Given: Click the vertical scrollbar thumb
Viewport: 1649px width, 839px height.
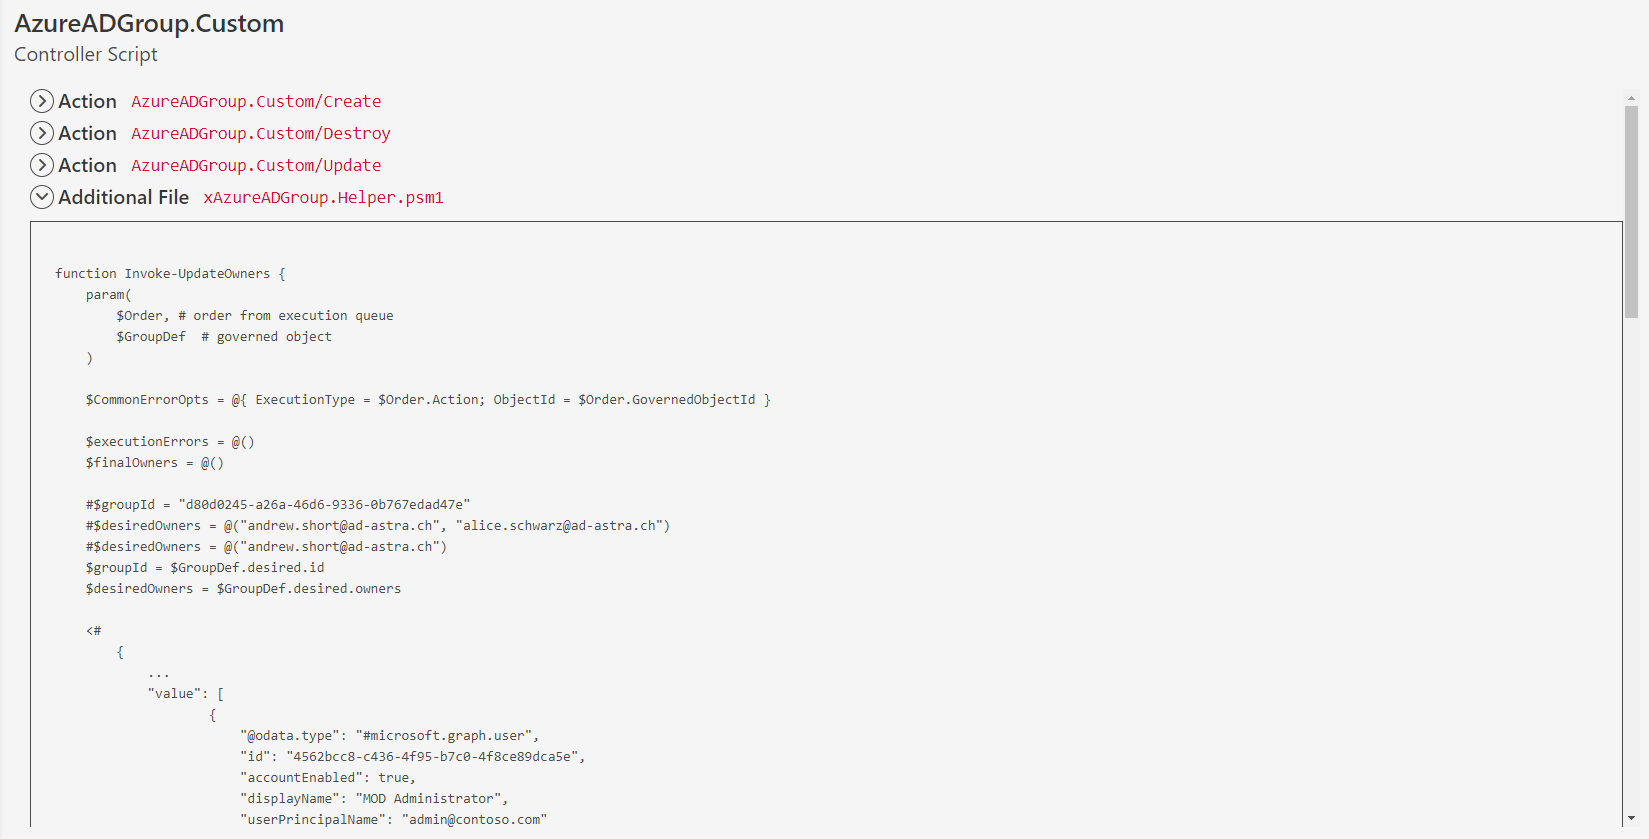Looking at the screenshot, I should click(1631, 212).
